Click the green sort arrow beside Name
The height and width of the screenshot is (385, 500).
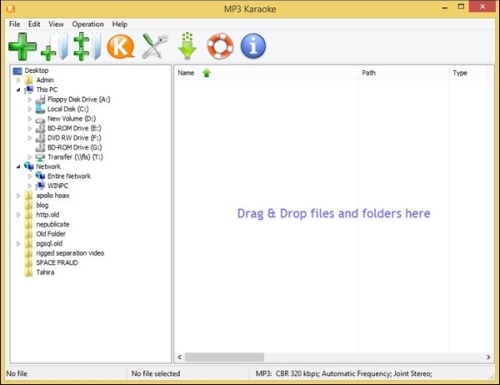click(207, 73)
